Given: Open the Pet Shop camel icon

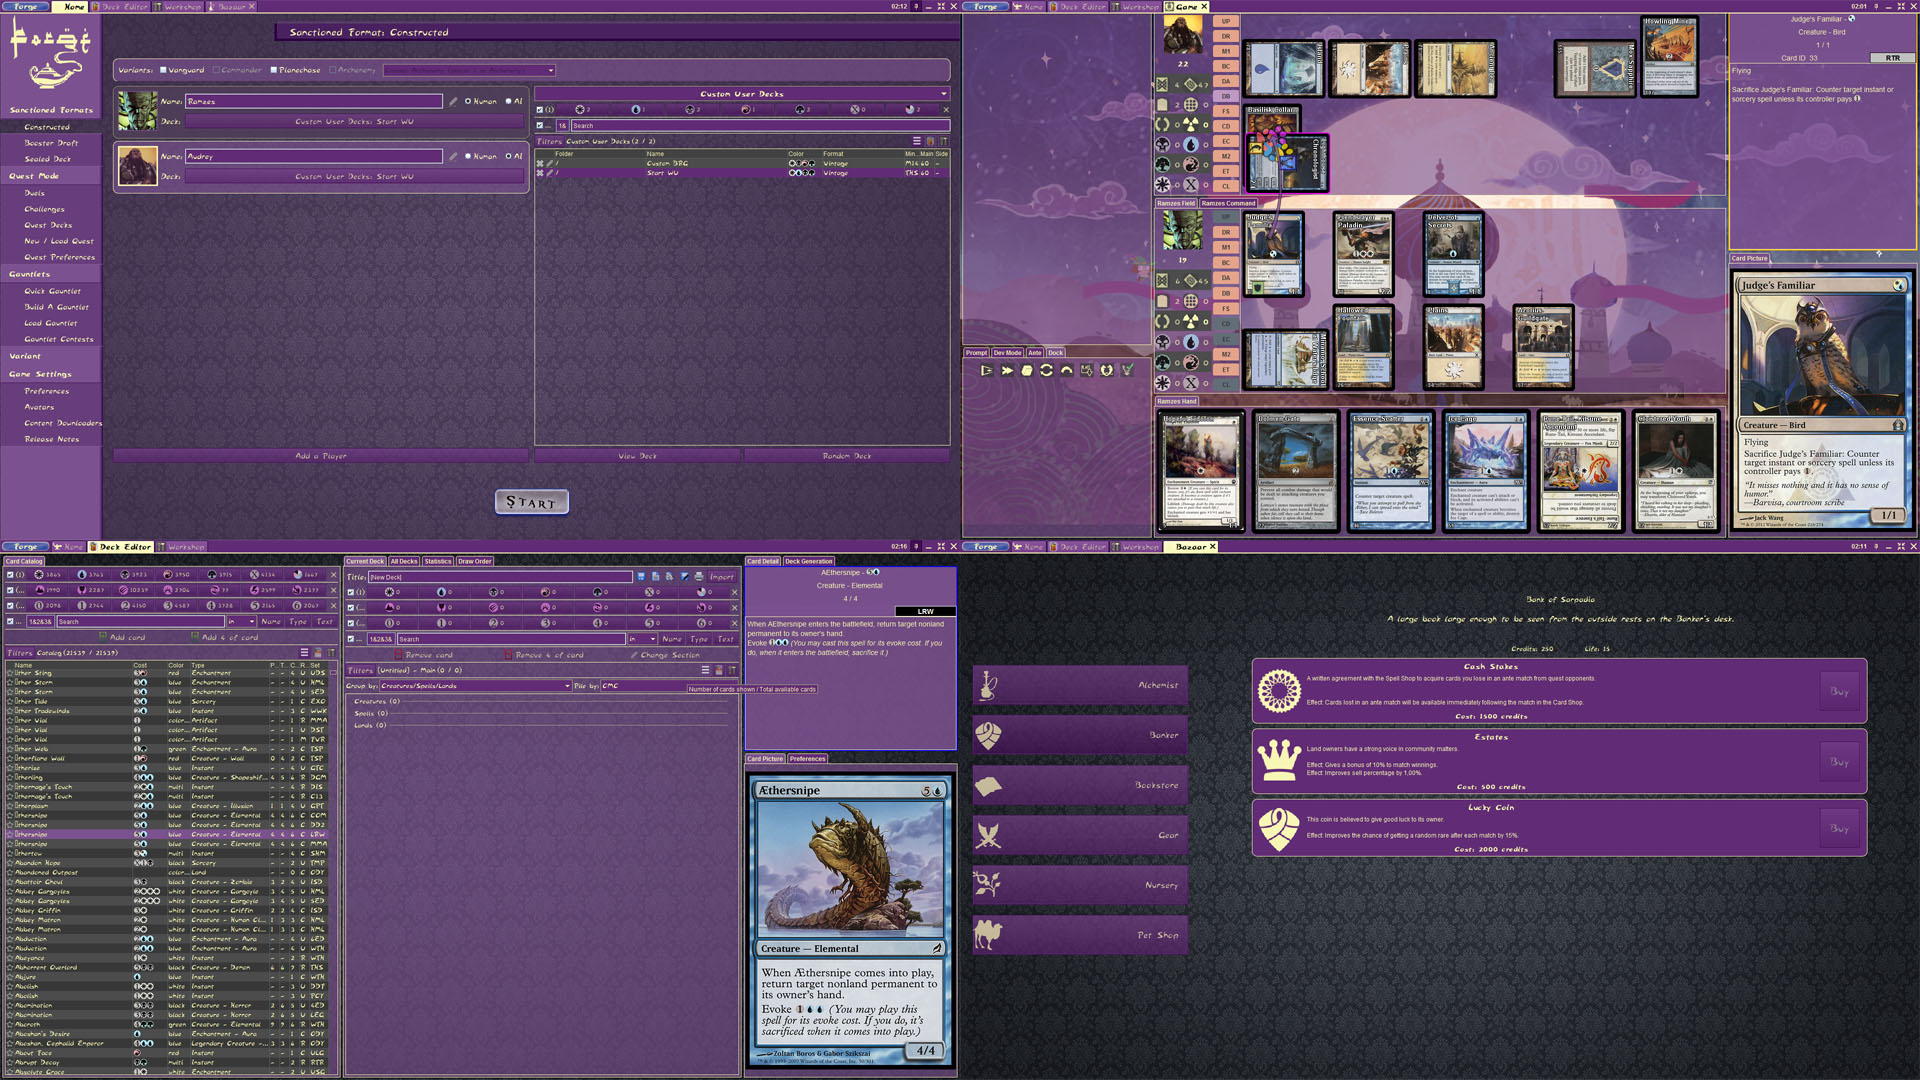Looking at the screenshot, I should coord(988,935).
